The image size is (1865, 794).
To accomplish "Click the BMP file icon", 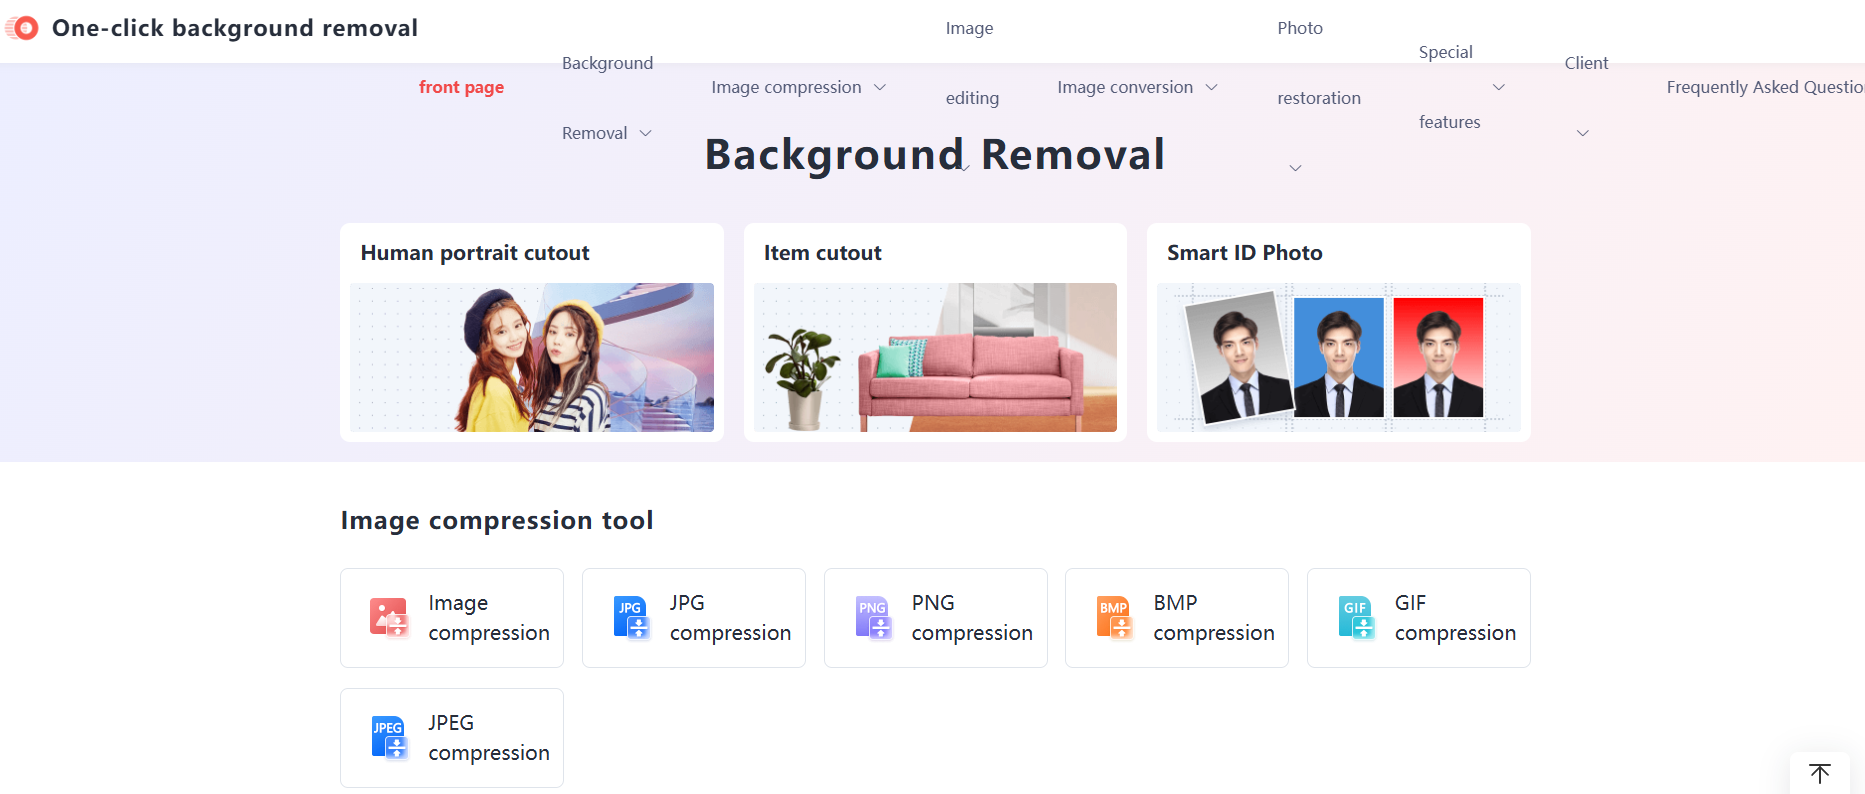I will [x=1114, y=618].
